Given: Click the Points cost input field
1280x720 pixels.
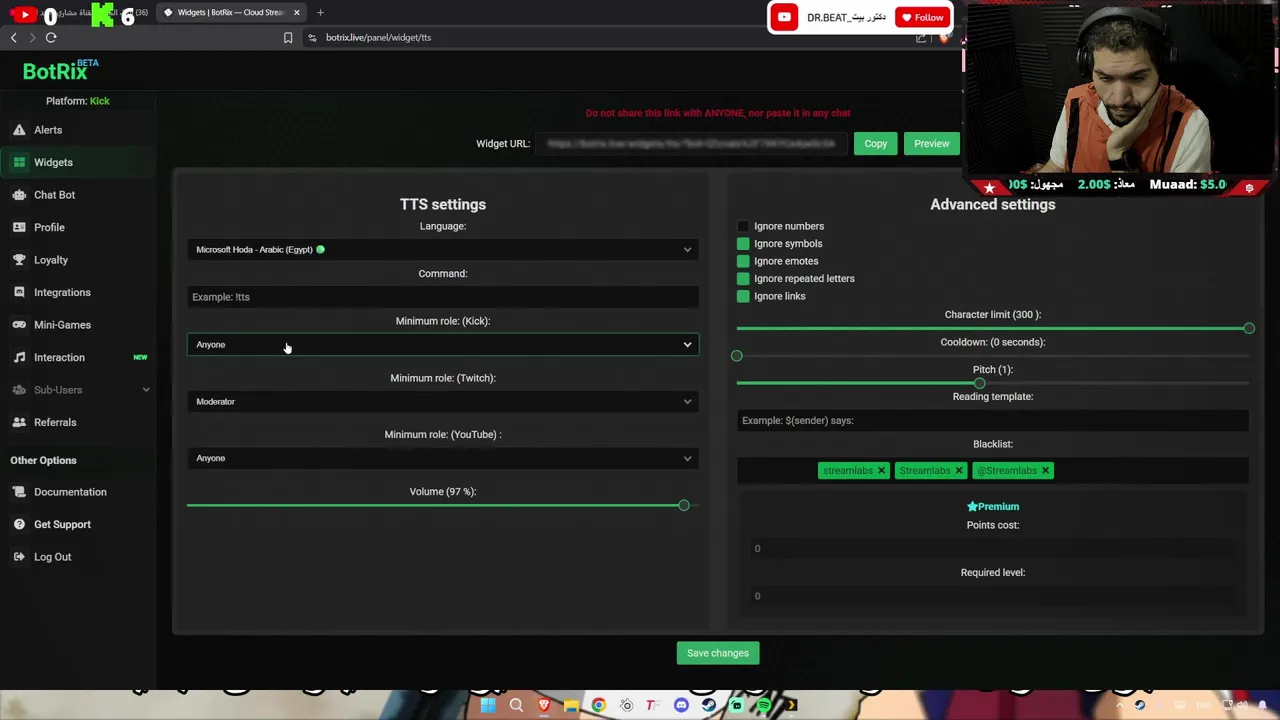Looking at the screenshot, I should click(x=993, y=548).
